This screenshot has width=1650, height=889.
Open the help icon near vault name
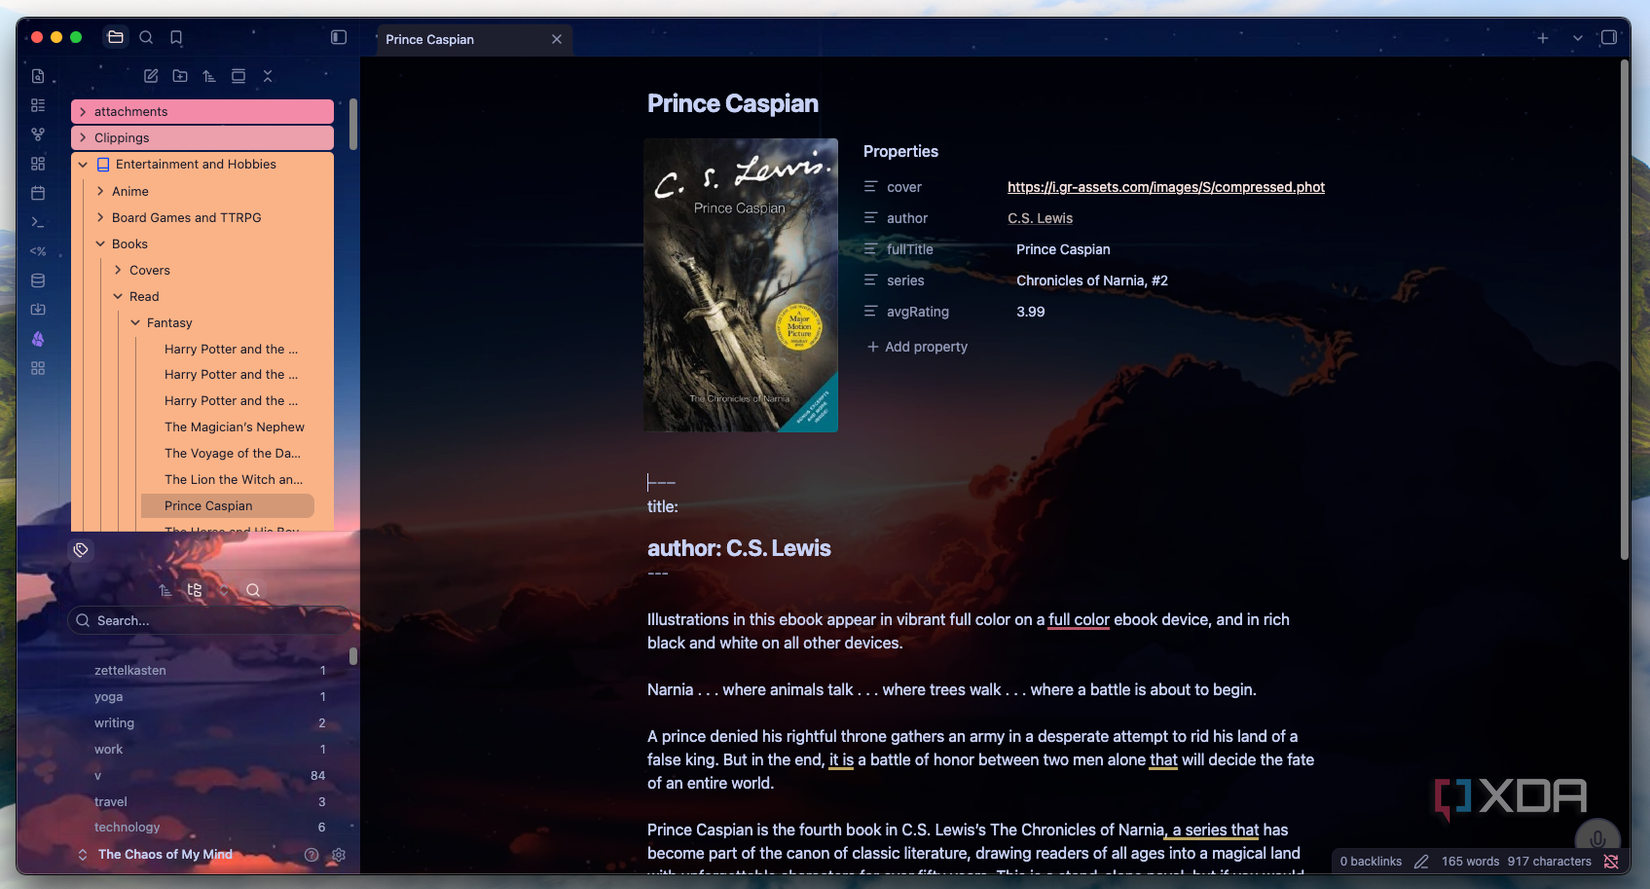click(311, 855)
